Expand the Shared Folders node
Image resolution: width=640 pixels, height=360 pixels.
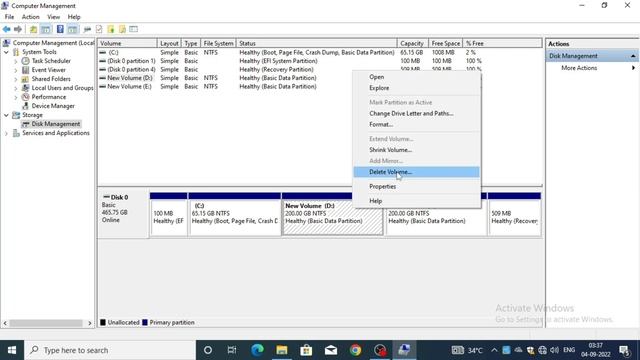pyautogui.click(x=16, y=79)
